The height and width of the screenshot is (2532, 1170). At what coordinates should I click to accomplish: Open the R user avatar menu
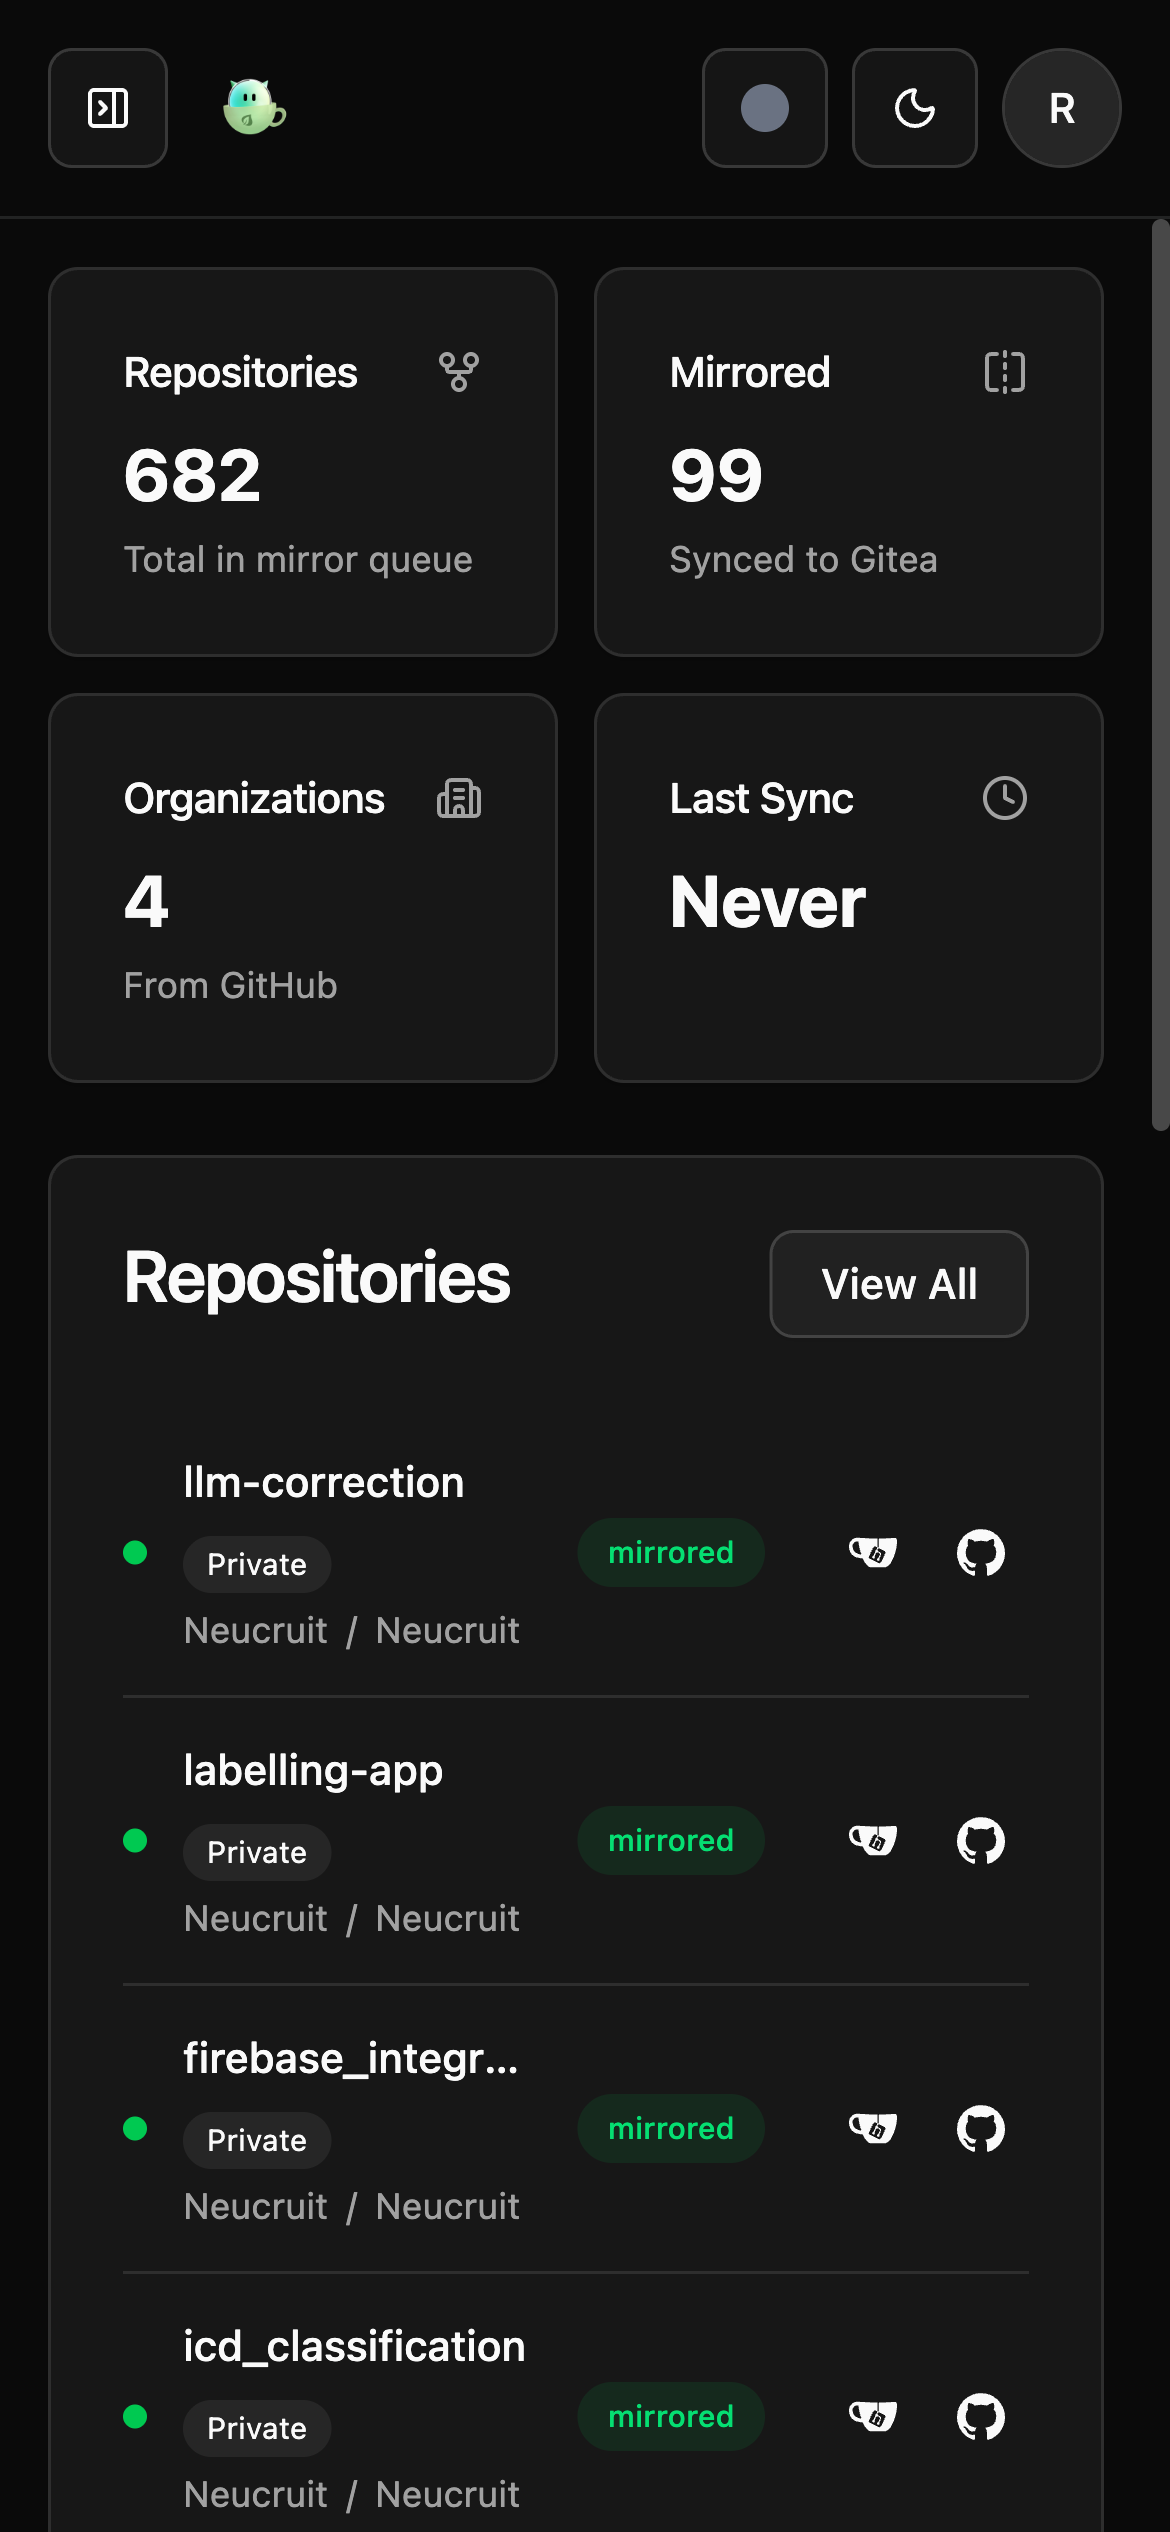click(x=1061, y=108)
